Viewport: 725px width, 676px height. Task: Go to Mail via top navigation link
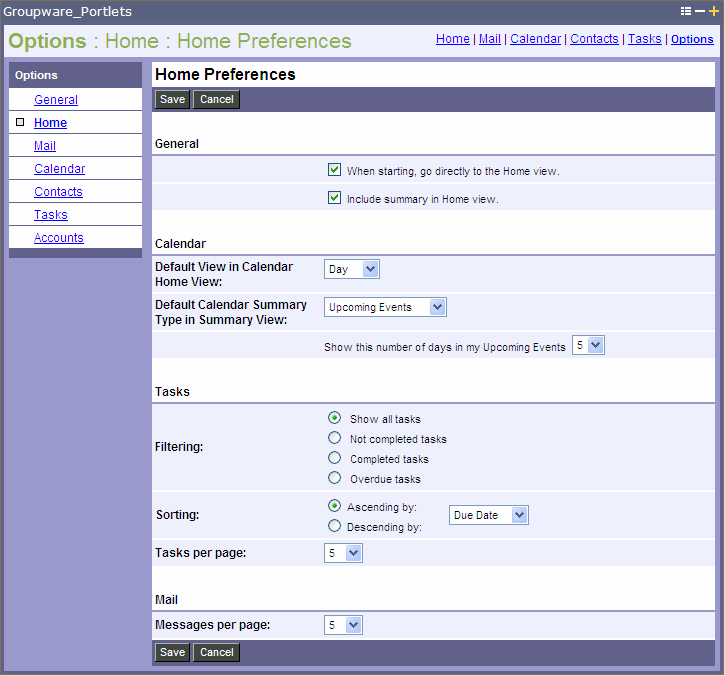coord(490,39)
